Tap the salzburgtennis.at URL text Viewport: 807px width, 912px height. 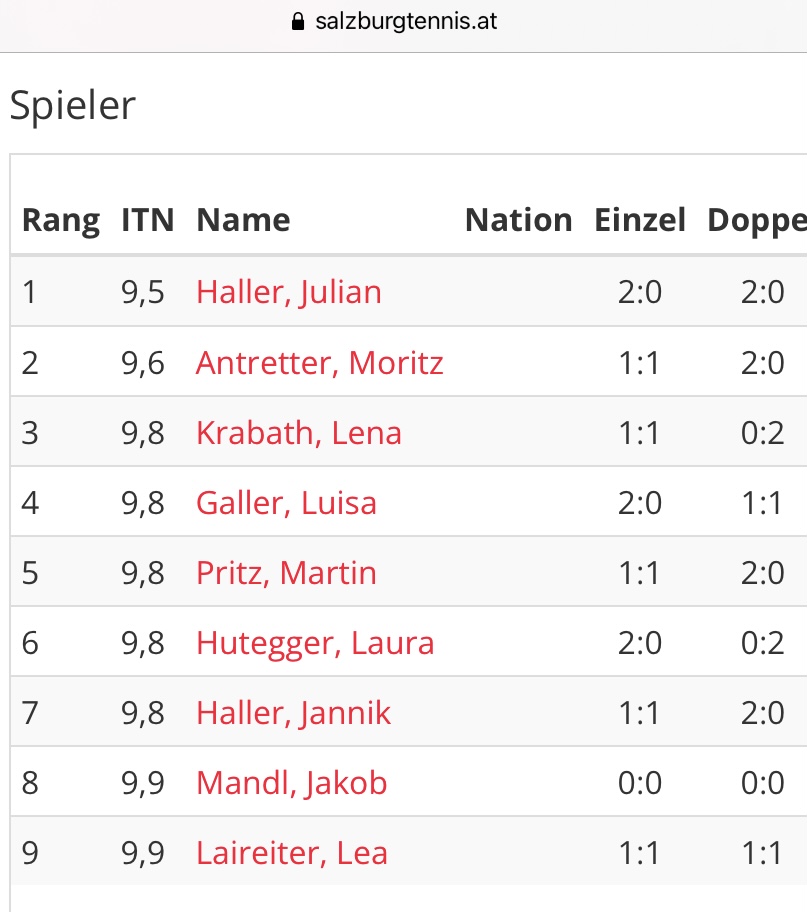406,22
